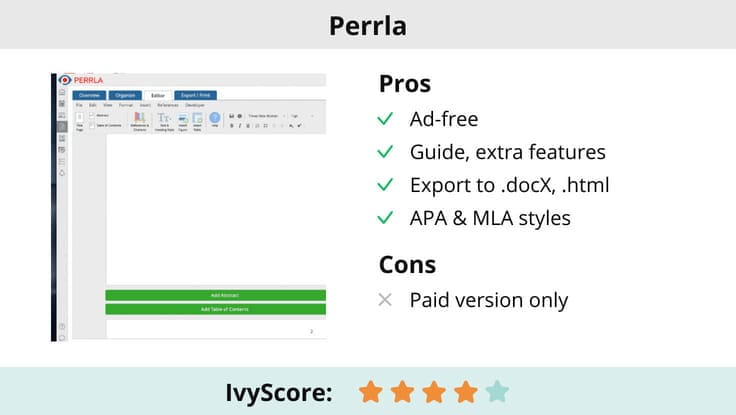The image size is (736, 415).
Task: Apply bold formatting with the B icon
Action: (x=231, y=126)
